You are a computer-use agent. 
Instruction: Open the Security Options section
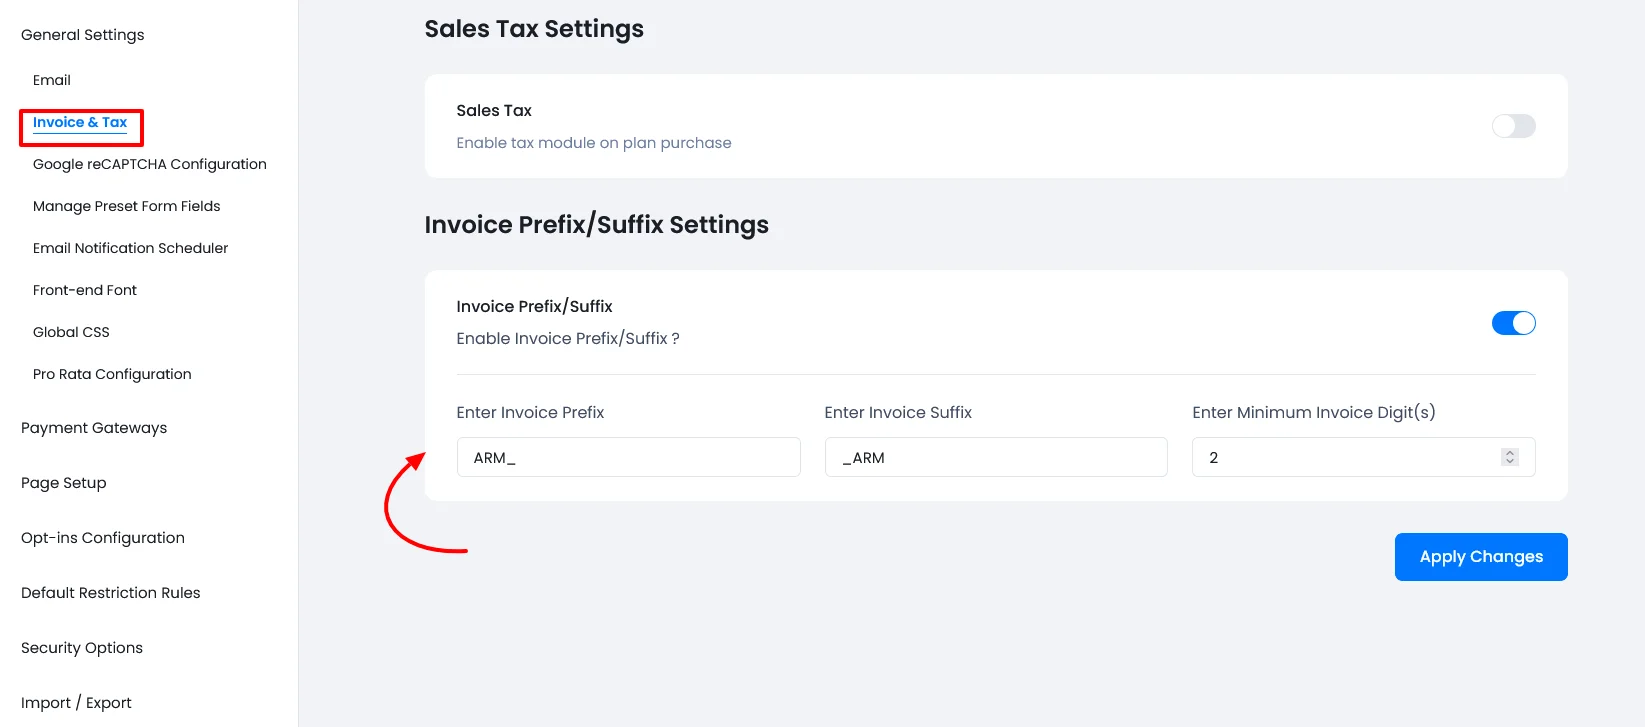81,648
